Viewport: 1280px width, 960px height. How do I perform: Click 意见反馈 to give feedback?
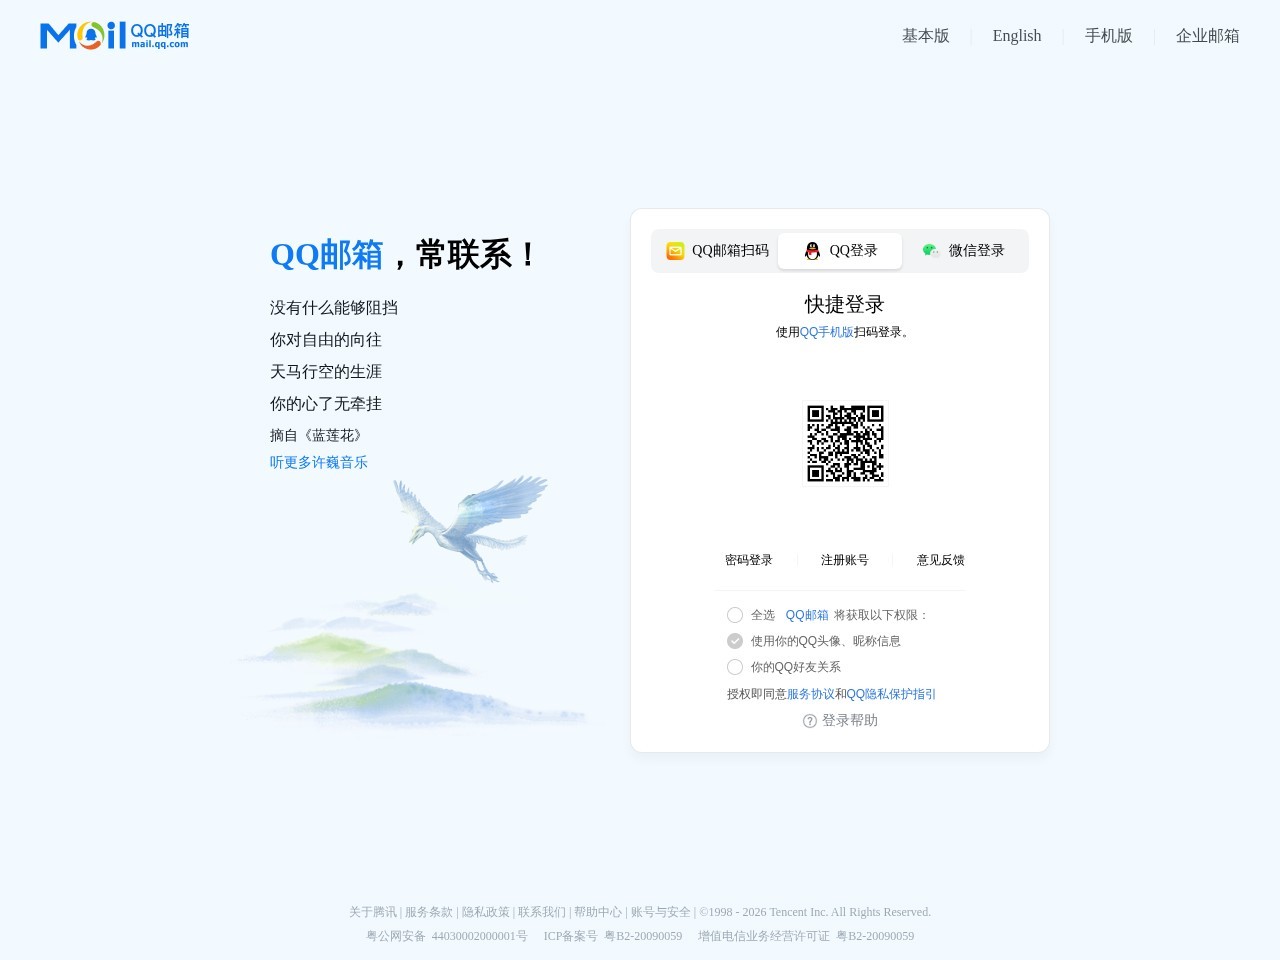939,560
